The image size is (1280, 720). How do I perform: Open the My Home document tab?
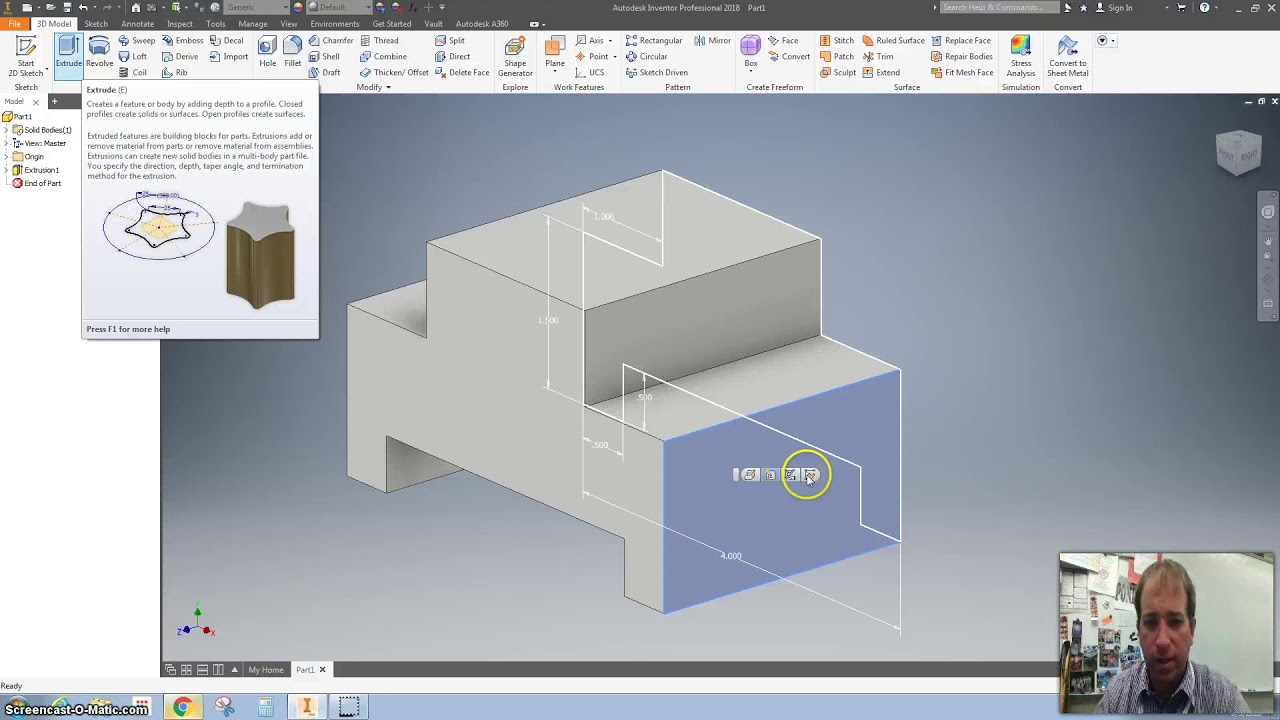266,670
